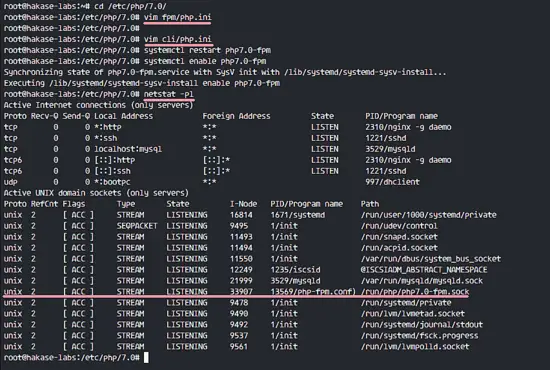Image resolution: width=550 pixels, height=370 pixels.
Task: Click the '/run/user/1000/systemd/private' path
Action: tap(429, 215)
